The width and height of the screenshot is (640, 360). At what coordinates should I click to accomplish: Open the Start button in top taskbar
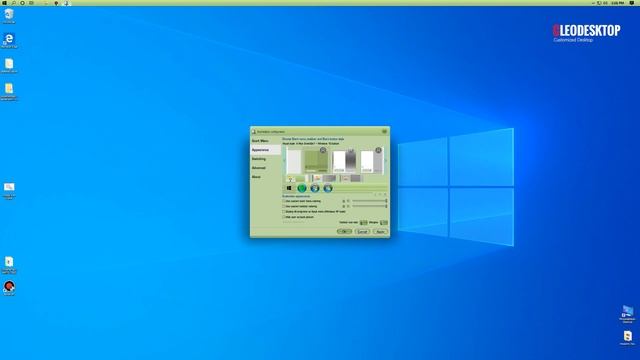4,3
